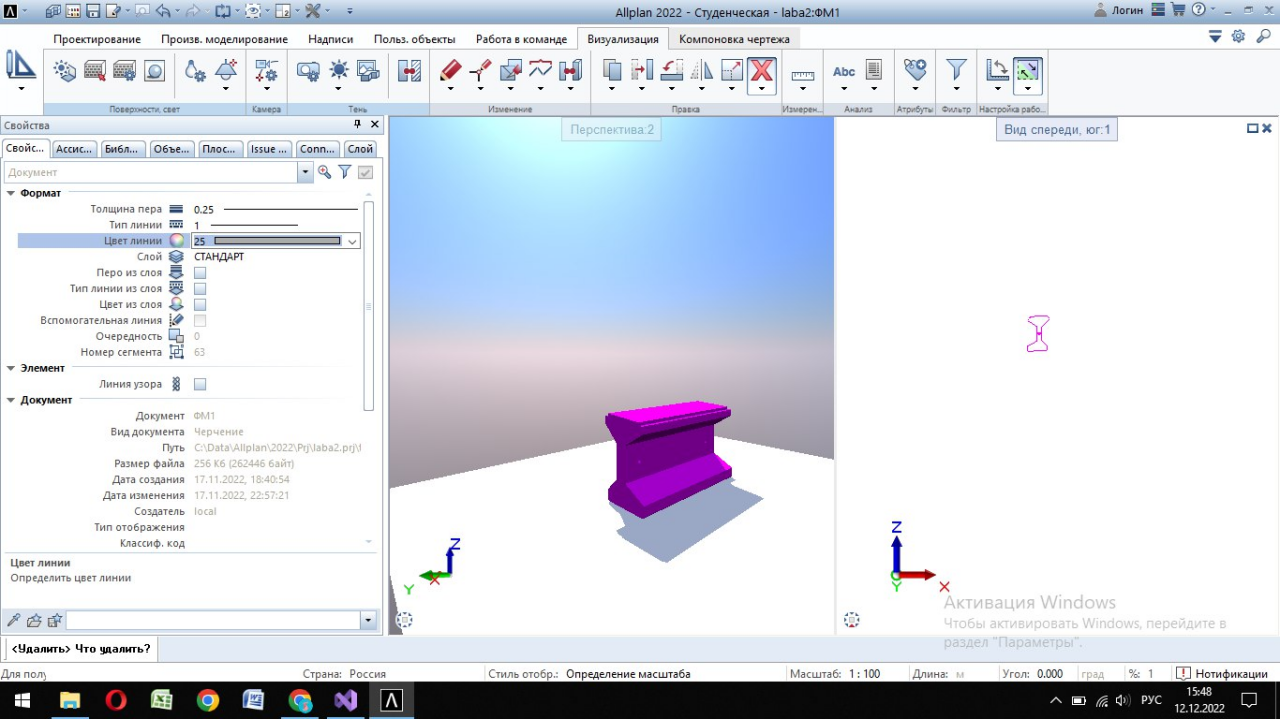This screenshot has width=1280, height=719.
Task: Select the mirror tool in Правка group
Action: pyautogui.click(x=702, y=71)
